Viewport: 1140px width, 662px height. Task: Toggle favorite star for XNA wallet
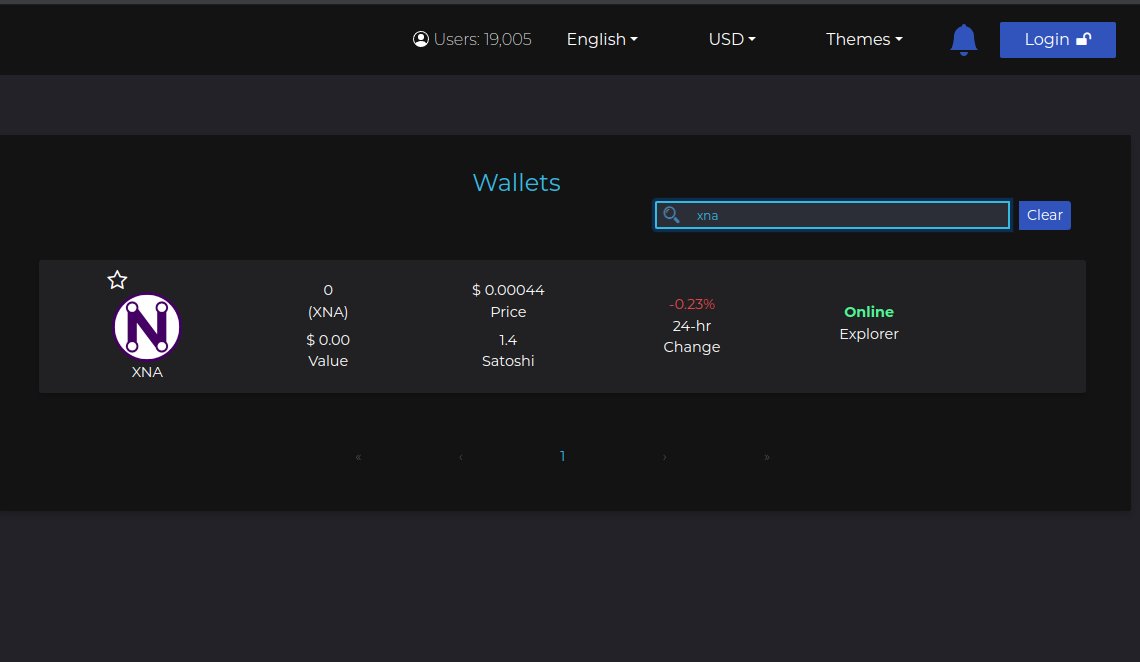117,280
